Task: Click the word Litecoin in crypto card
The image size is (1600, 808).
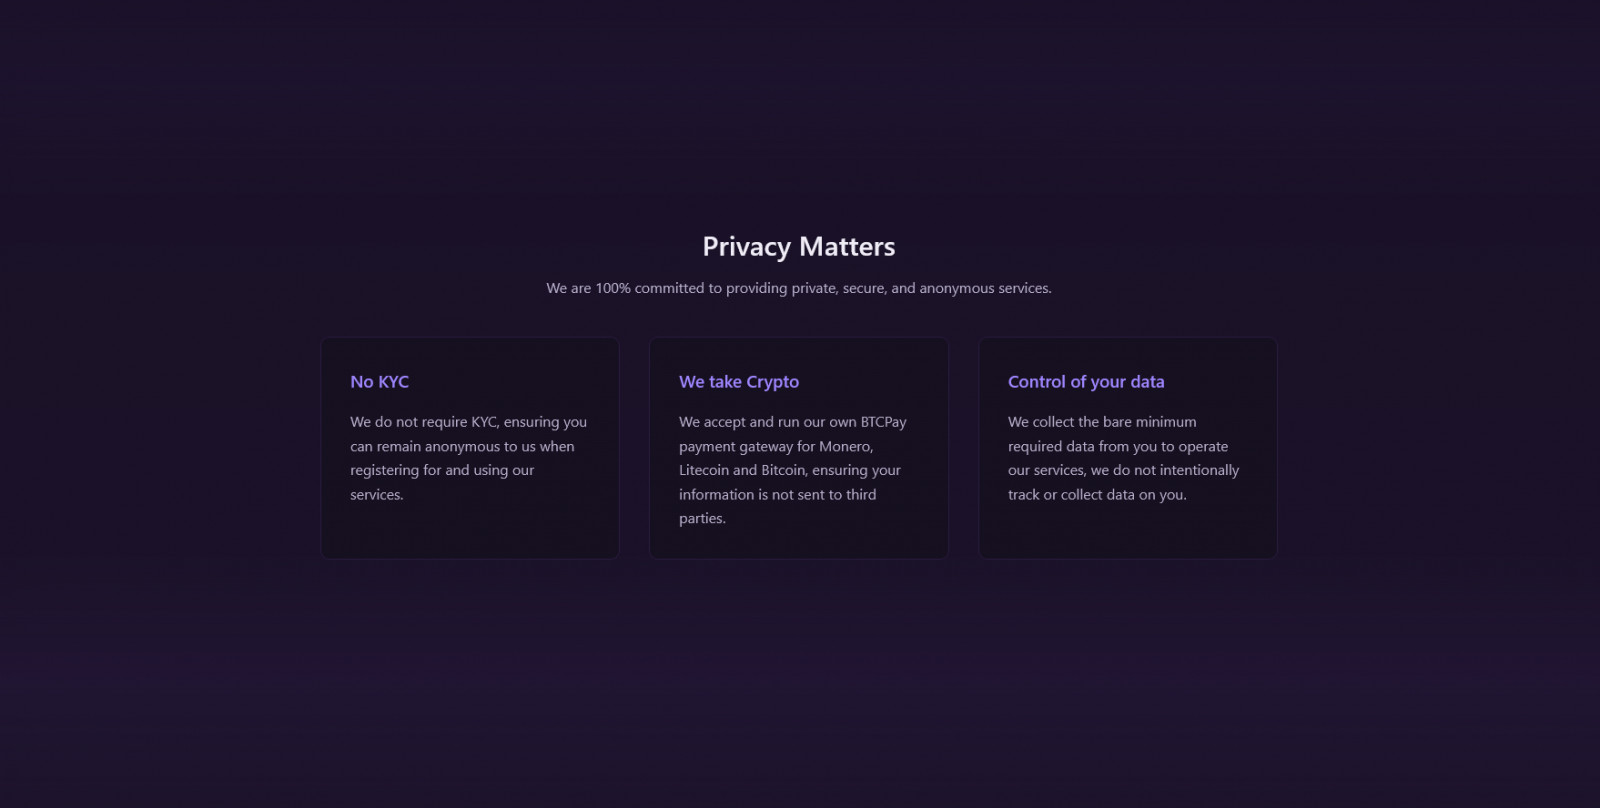Action: pyautogui.click(x=704, y=470)
